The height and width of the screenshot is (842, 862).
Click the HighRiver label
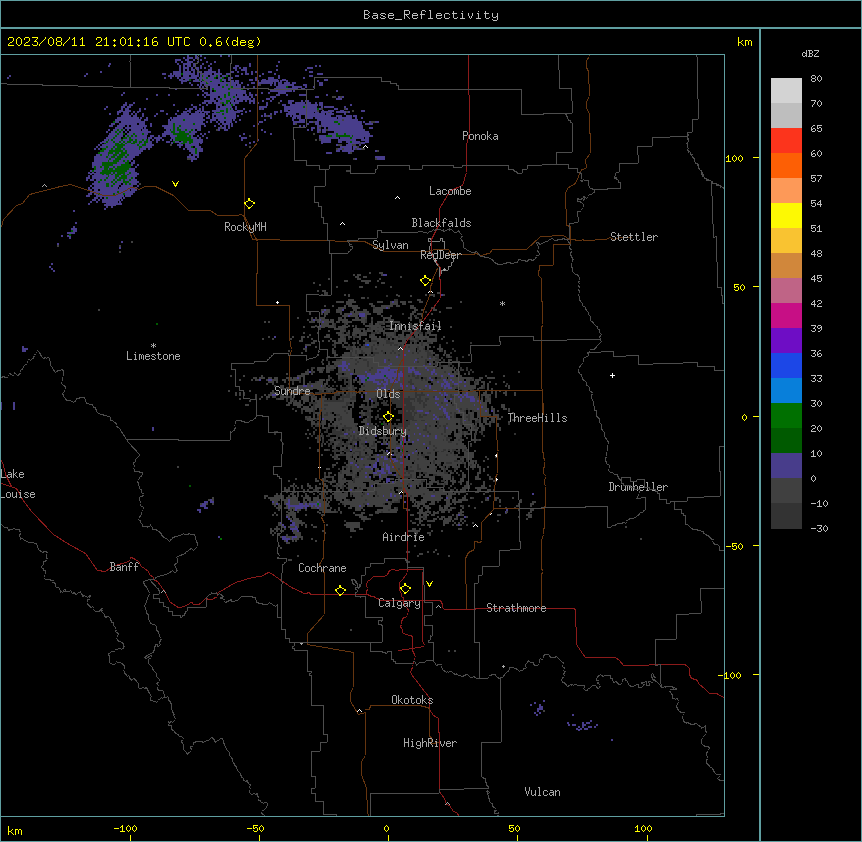click(430, 743)
